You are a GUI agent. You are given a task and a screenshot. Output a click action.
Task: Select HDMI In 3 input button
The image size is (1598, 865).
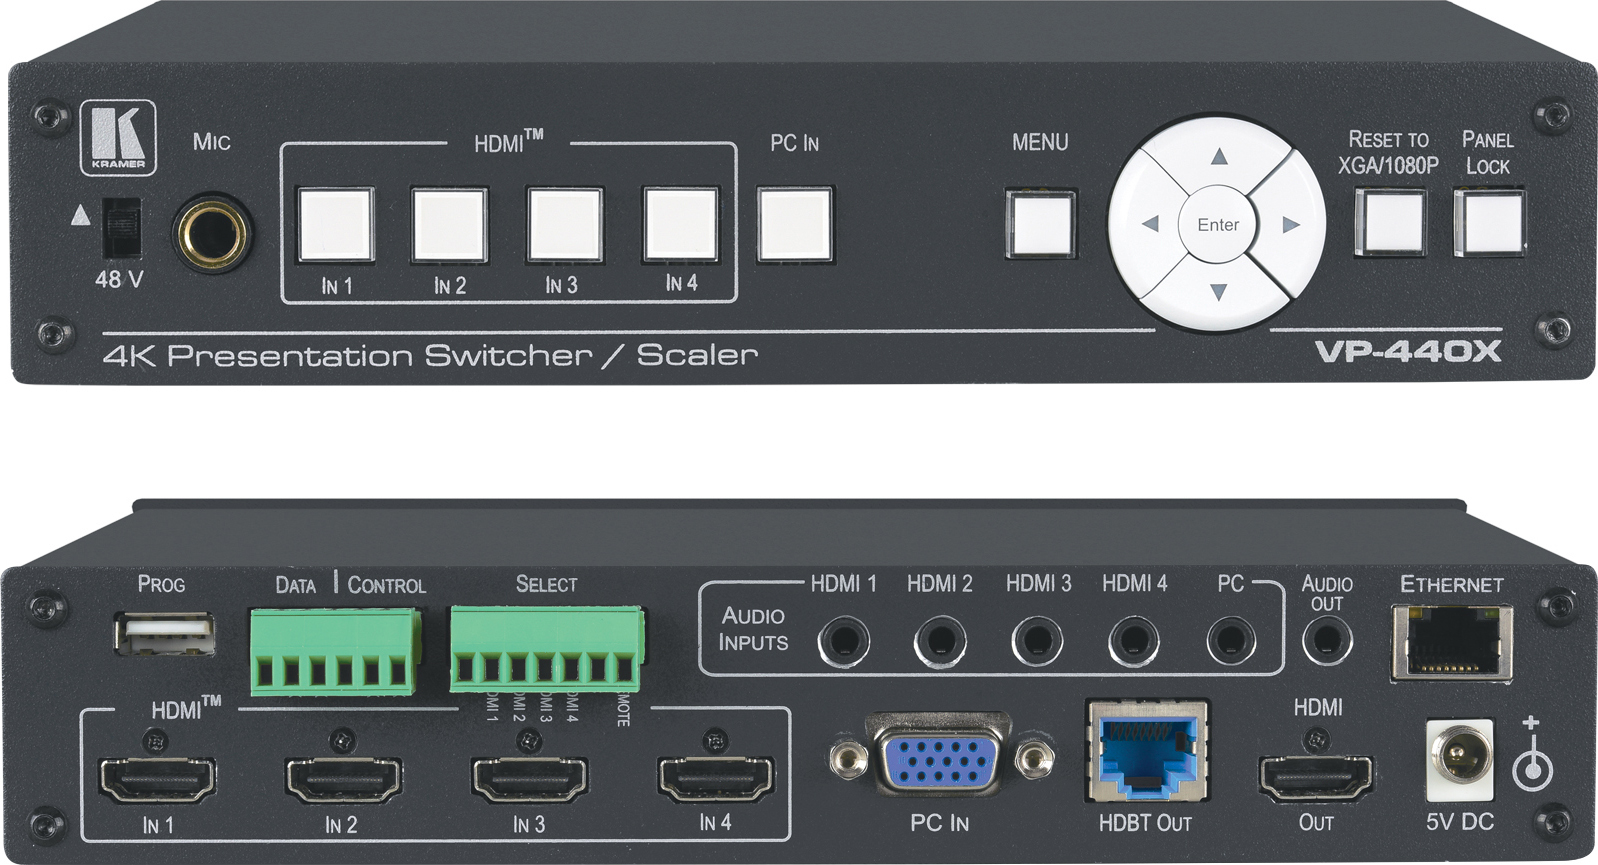(x=565, y=224)
